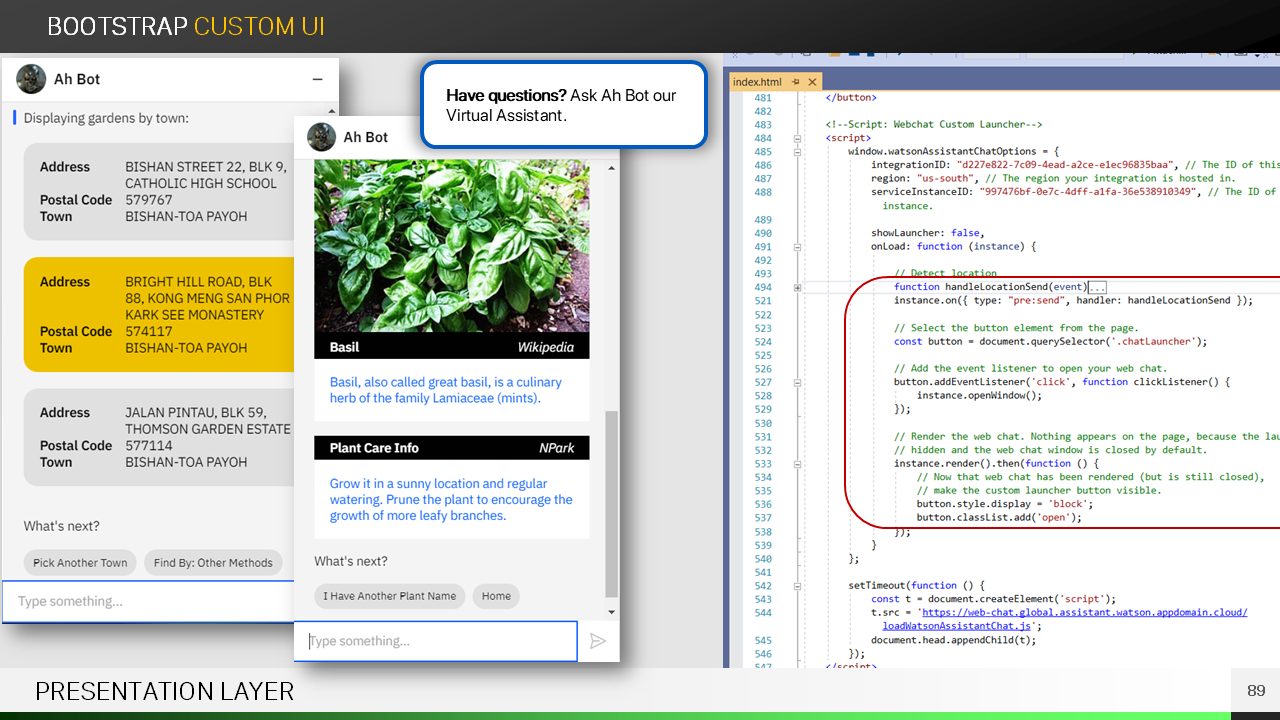Viewport: 1280px width, 720px height.
Task: Click the Pick Another Town button
Action: (x=80, y=563)
